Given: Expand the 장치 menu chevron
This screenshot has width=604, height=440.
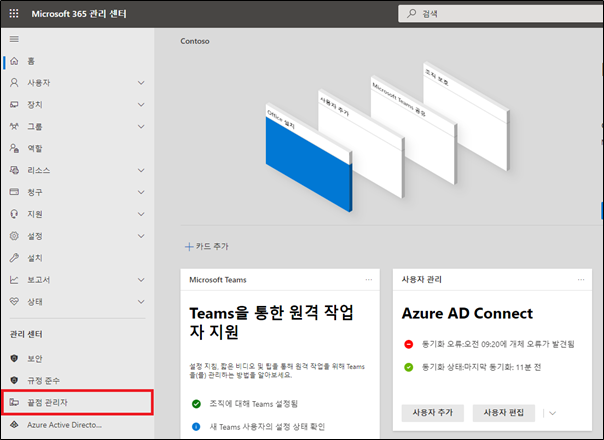Looking at the screenshot, I should coord(141,104).
